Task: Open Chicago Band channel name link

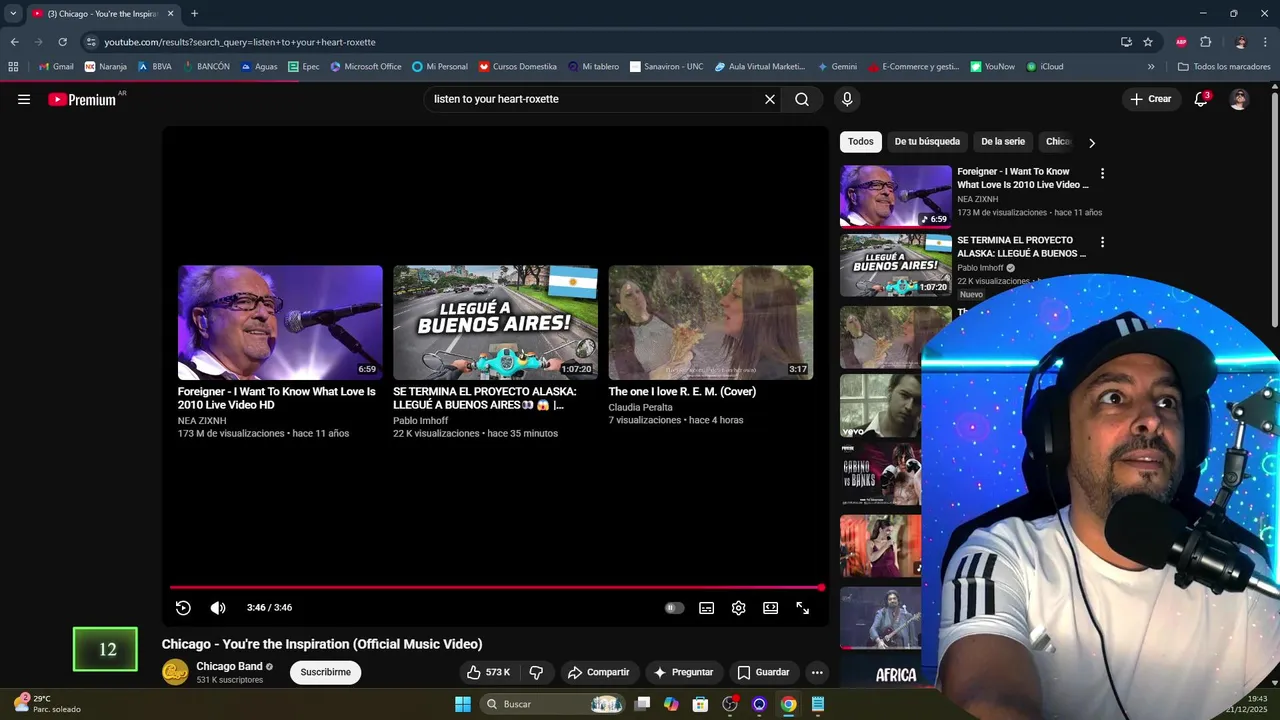Action: (x=229, y=666)
